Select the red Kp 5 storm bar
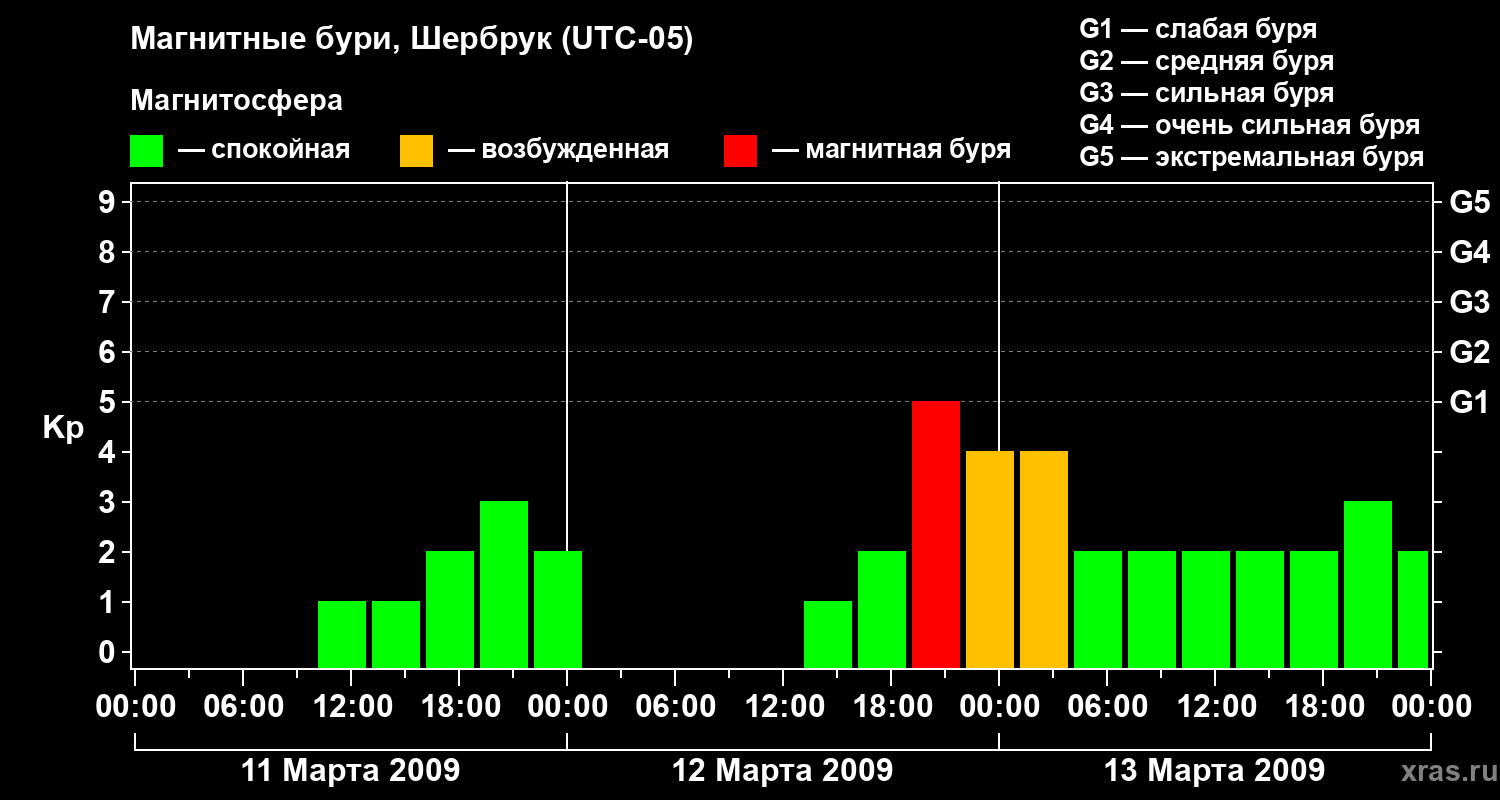Screen dimensions: 1500x800 [x=936, y=535]
